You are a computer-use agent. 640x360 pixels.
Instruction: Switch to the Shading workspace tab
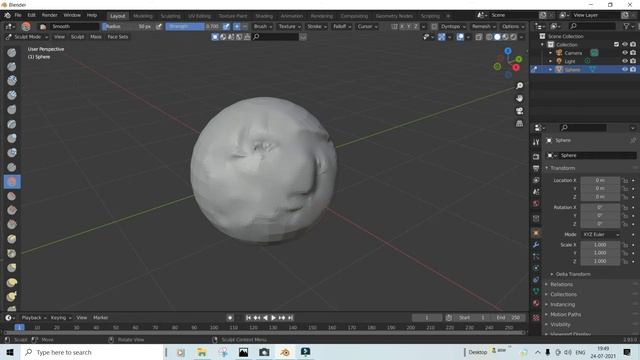264,16
